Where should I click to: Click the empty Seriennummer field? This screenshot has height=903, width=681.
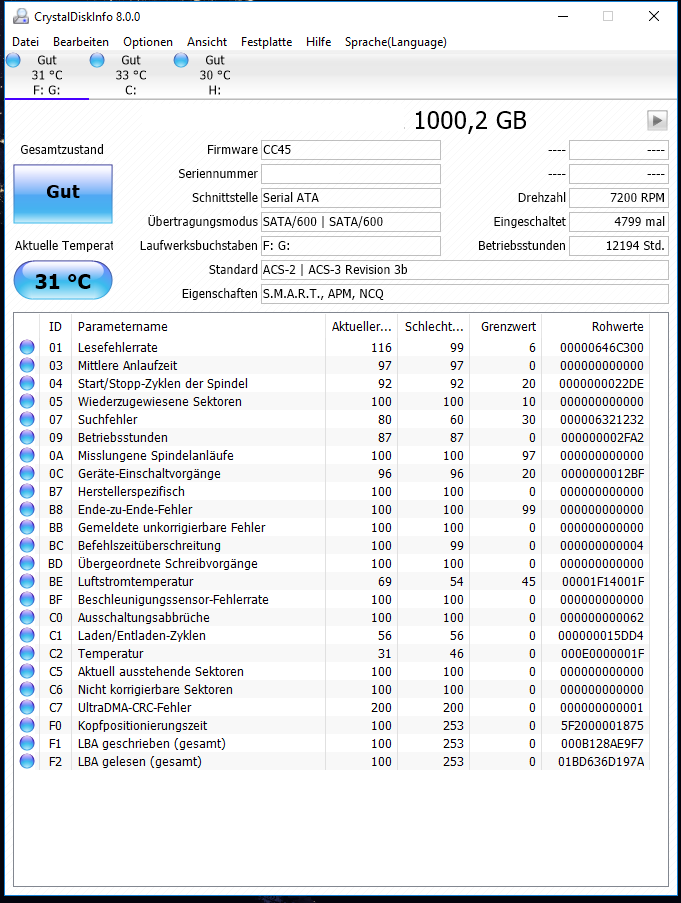point(351,174)
